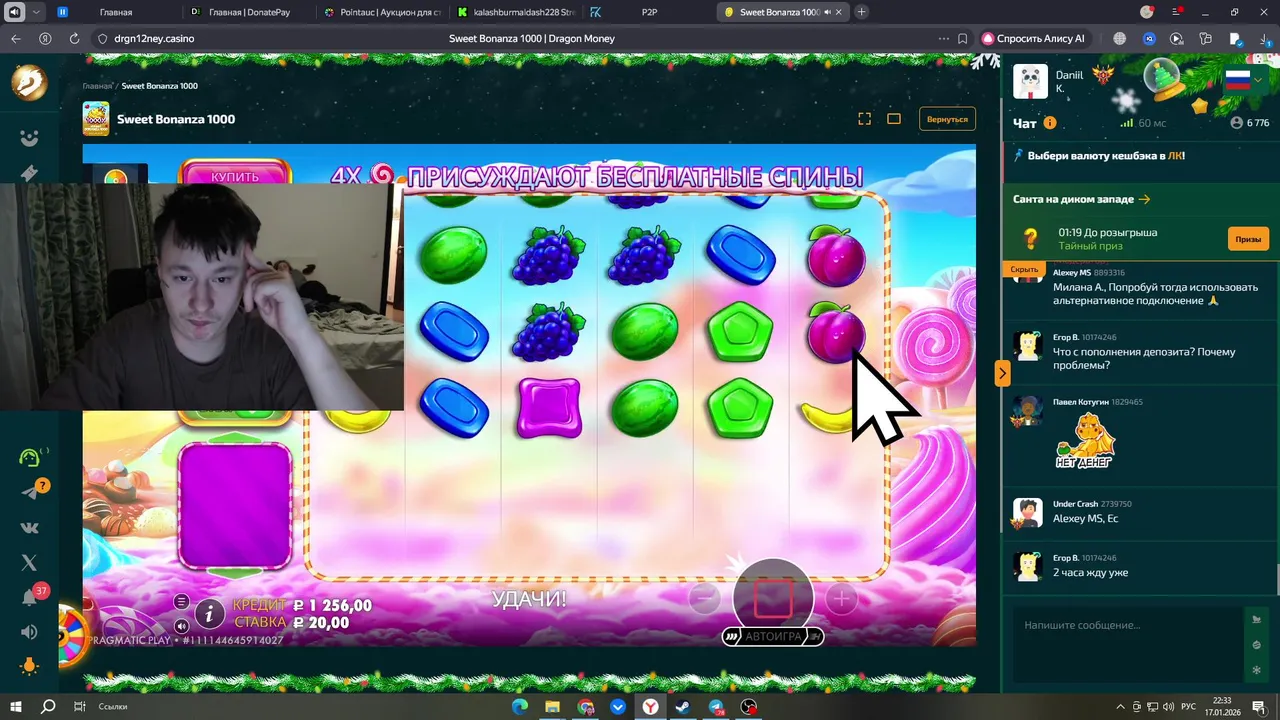Click Егор В. avatar on deposit question

[1028, 346]
